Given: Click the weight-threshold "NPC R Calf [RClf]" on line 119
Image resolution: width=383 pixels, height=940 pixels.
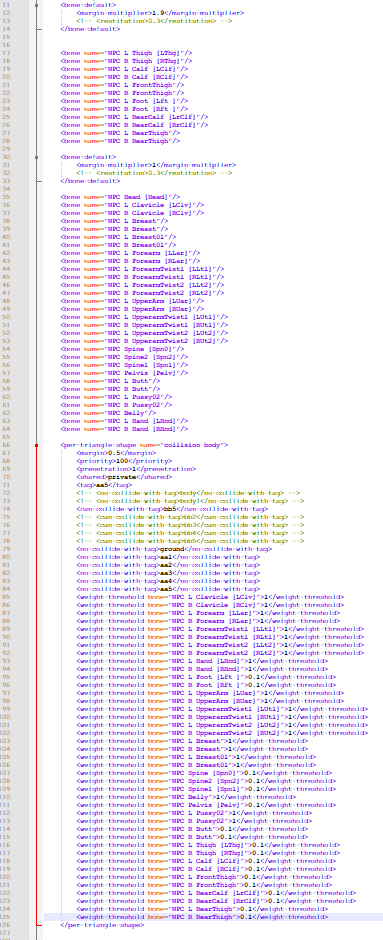Looking at the screenshot, I should point(206,869).
